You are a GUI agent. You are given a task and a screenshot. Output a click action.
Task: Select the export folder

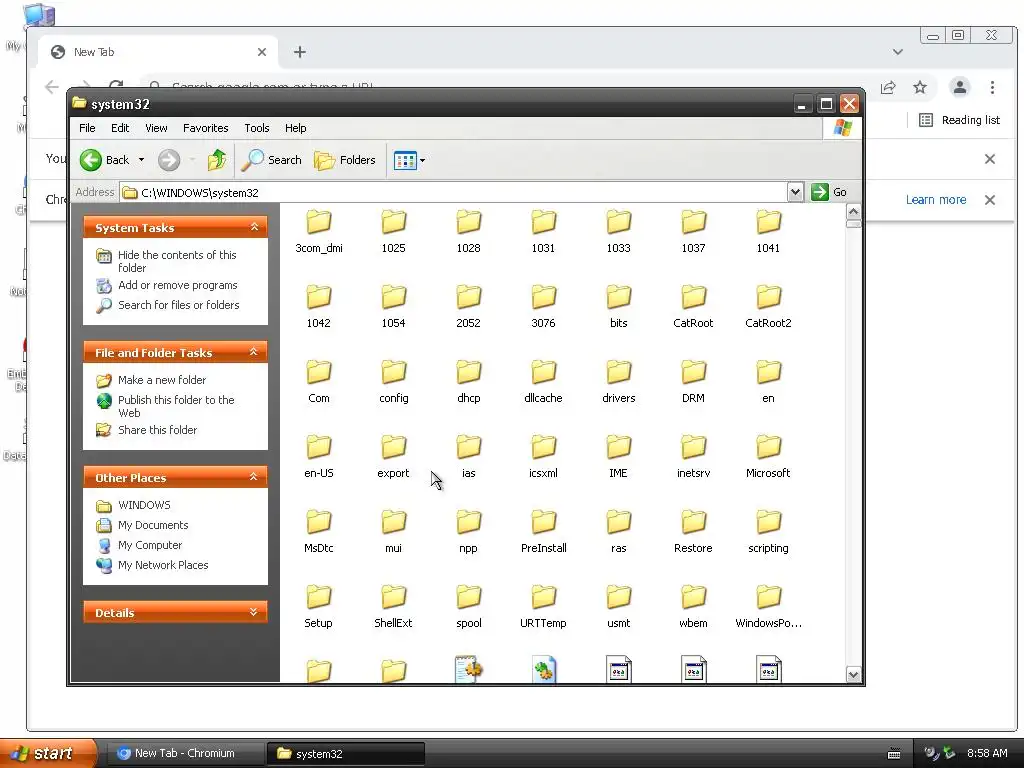pyautogui.click(x=394, y=457)
